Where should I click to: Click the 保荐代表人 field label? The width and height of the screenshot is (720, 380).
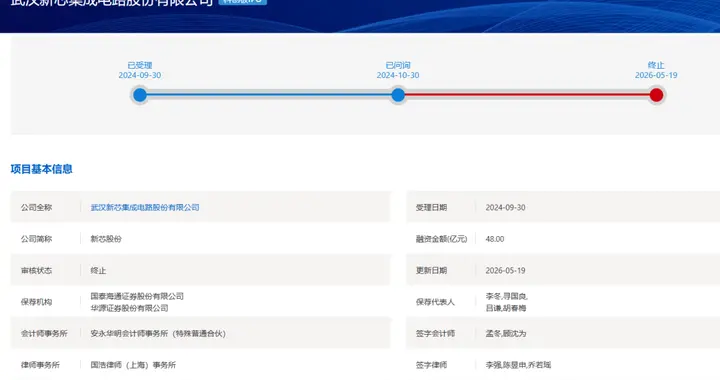coord(435,302)
